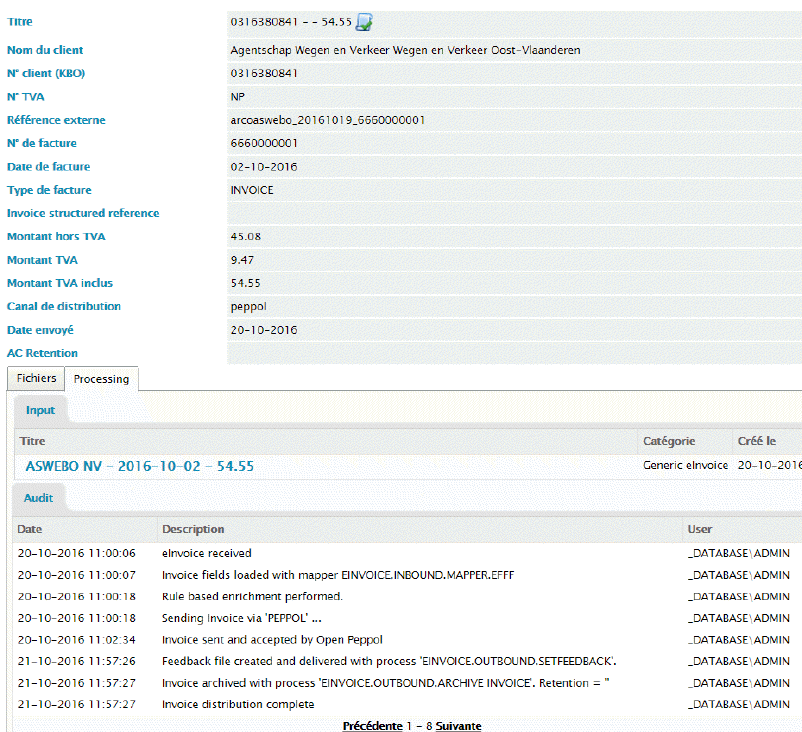Screen dimensions: 802x732
Task: Click the User column header
Action: click(700, 529)
